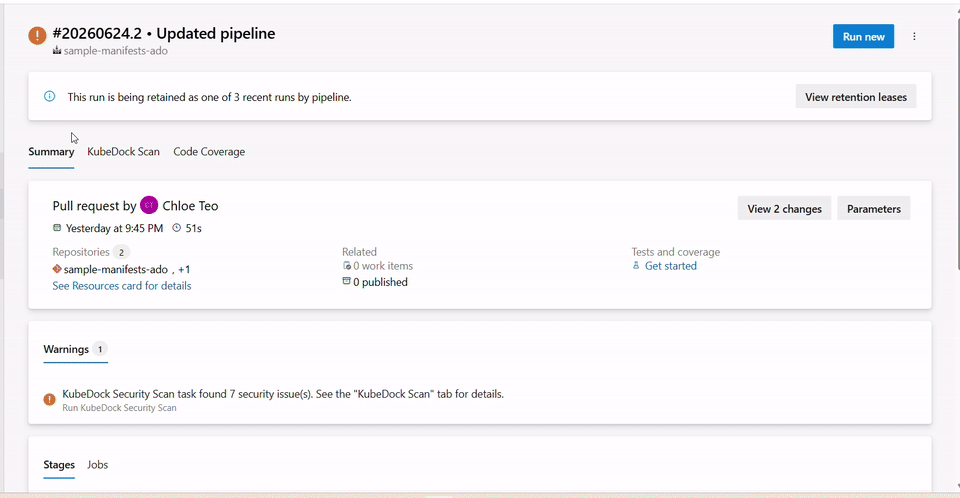Click the Repositories count badge showing 2
Image resolution: width=960 pixels, height=498 pixels.
point(121,252)
